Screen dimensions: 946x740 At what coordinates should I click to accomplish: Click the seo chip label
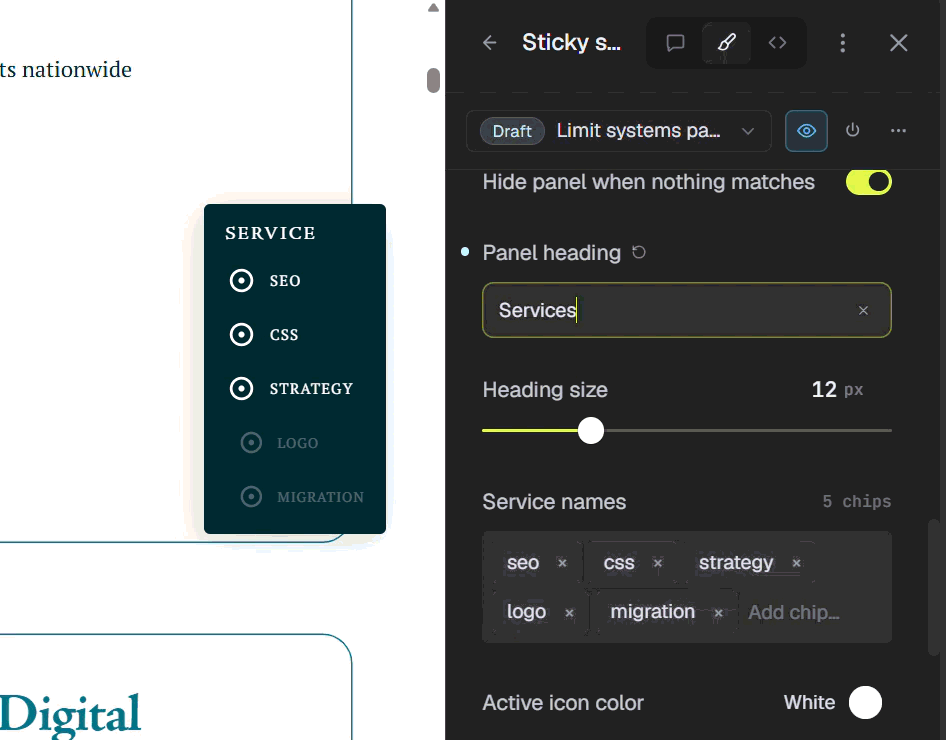click(522, 563)
